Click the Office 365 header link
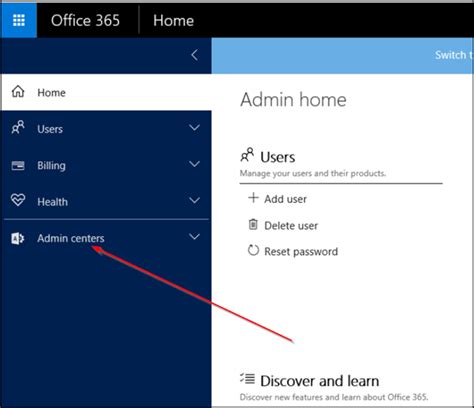The height and width of the screenshot is (408, 474). click(85, 21)
